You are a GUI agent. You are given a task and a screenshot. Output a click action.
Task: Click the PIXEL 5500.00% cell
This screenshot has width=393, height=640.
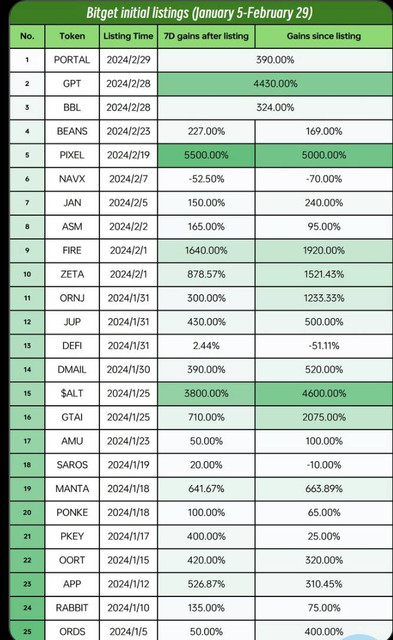[206, 155]
